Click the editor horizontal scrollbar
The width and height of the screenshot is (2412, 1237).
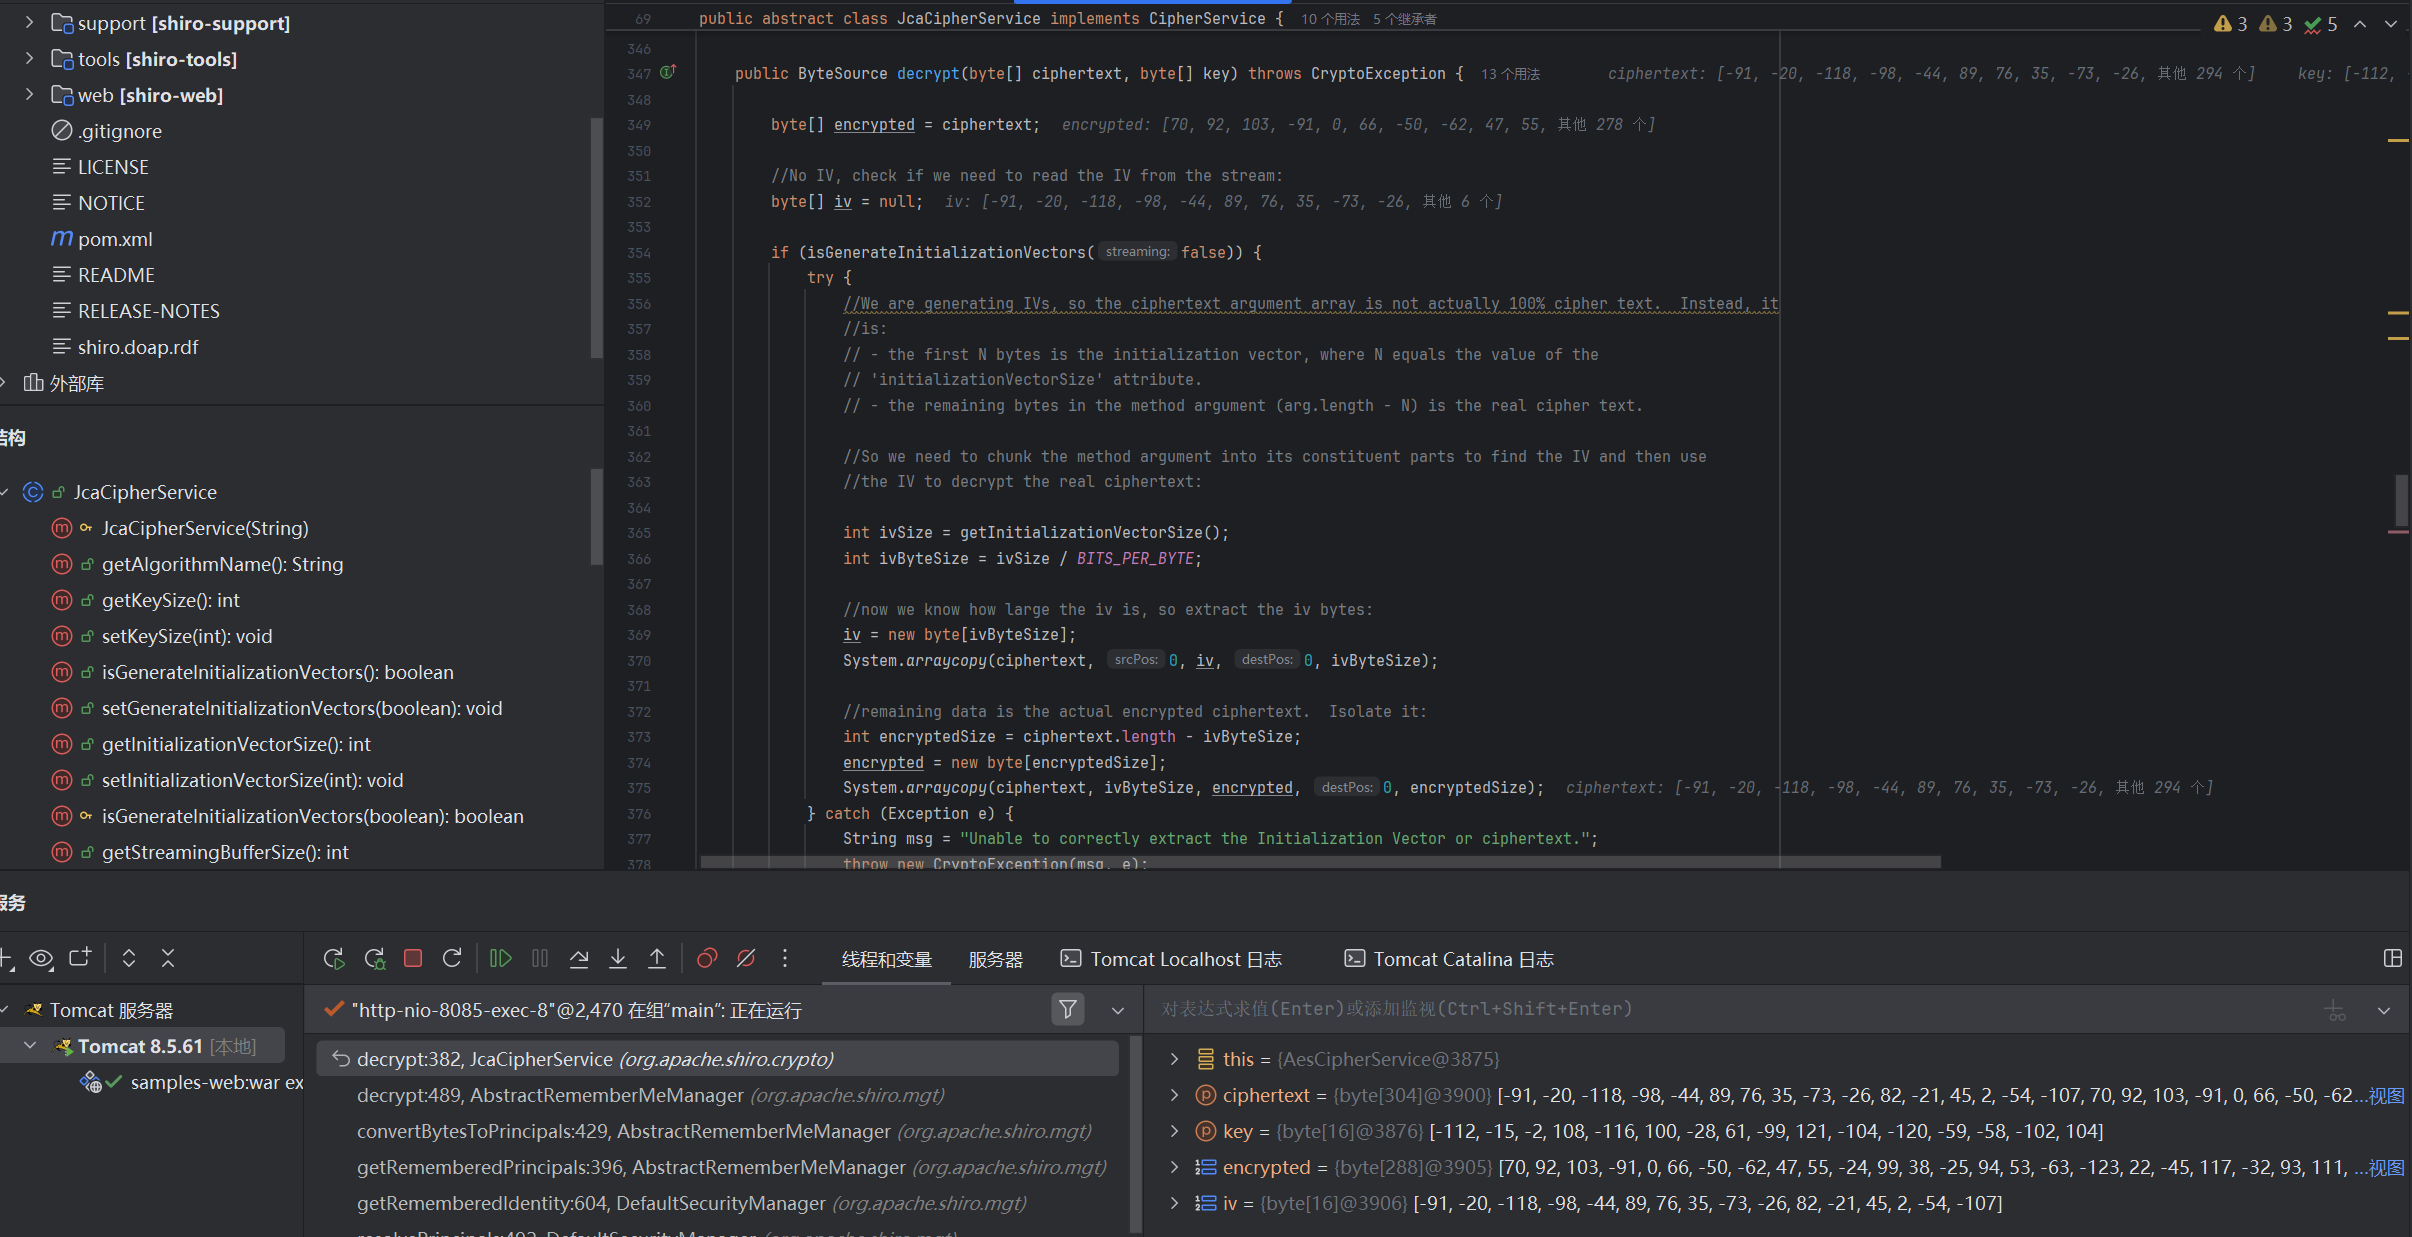pos(1320,862)
